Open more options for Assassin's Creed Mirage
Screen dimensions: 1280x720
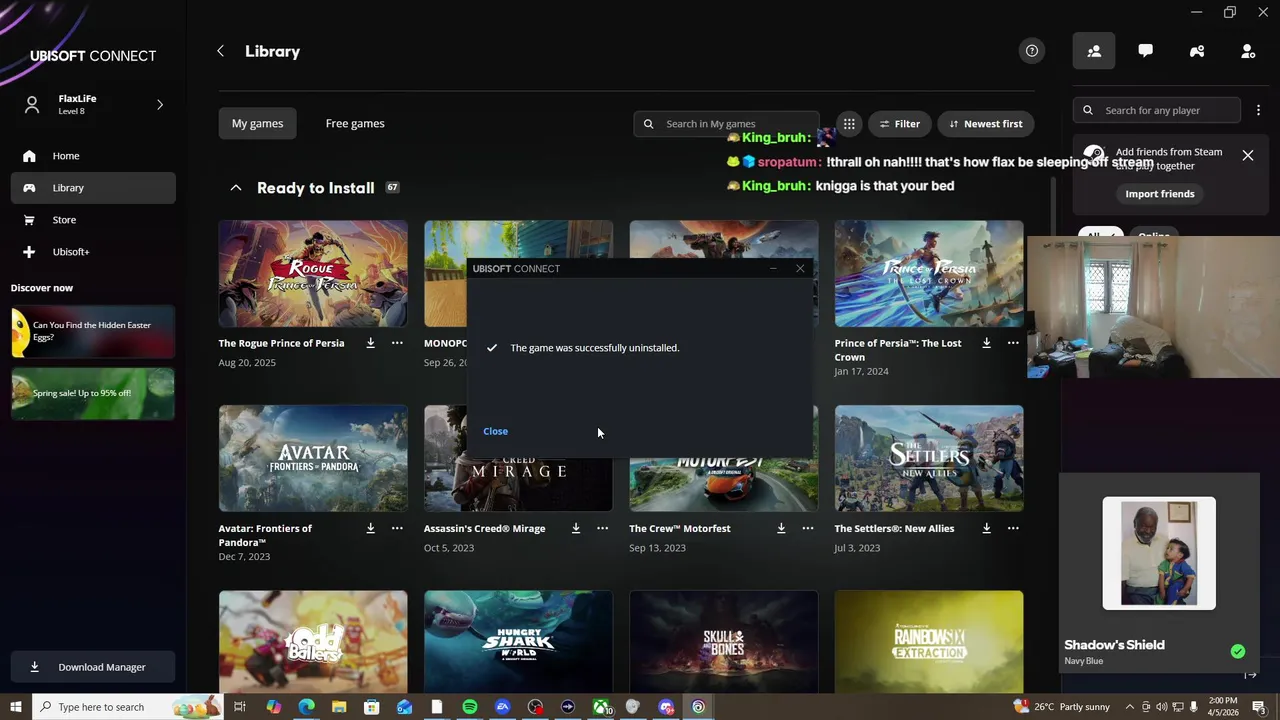602,528
